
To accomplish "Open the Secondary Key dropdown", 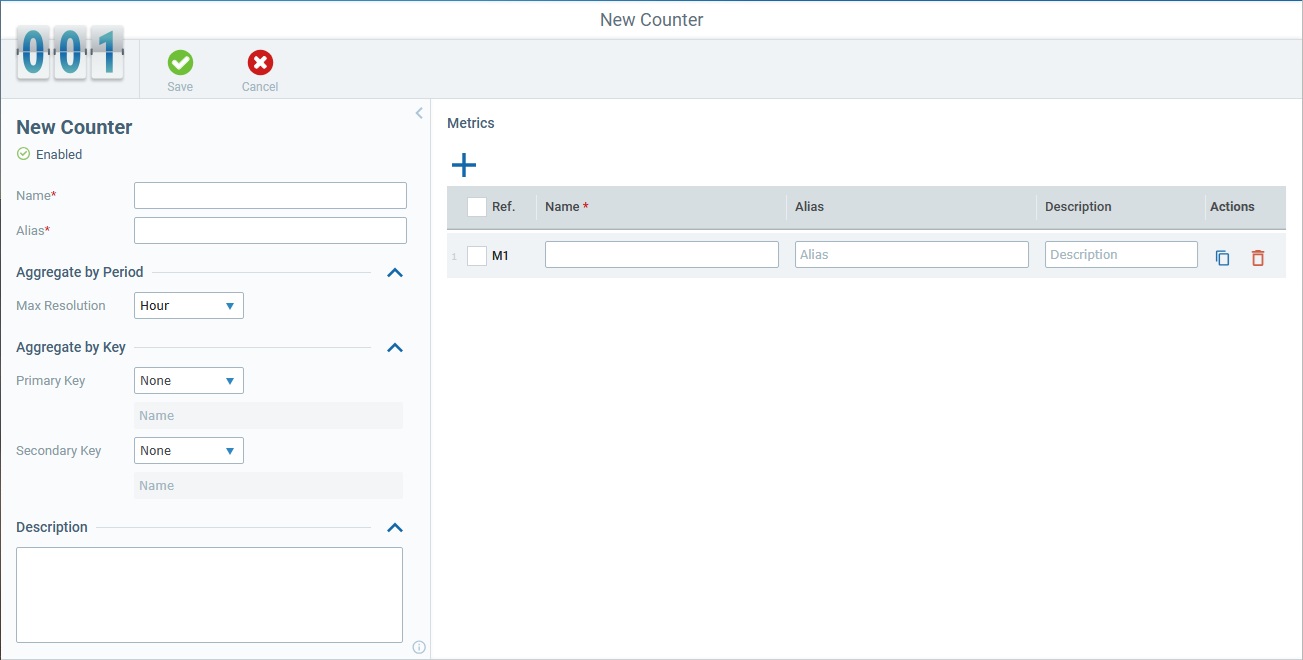I will [x=188, y=450].
